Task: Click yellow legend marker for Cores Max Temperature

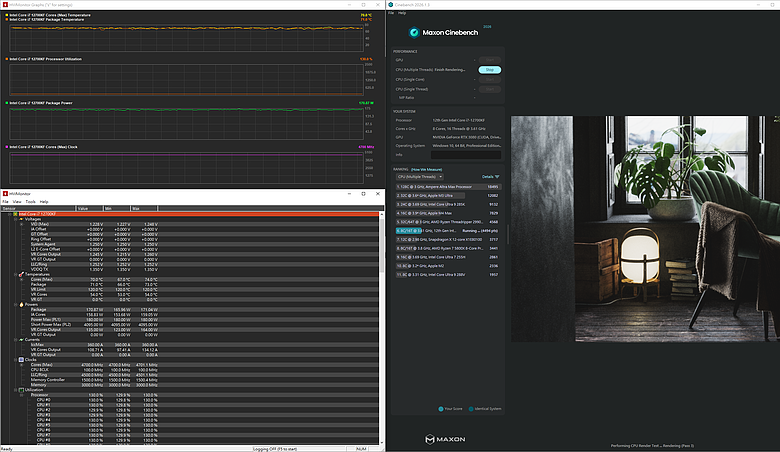Action: point(6,15)
